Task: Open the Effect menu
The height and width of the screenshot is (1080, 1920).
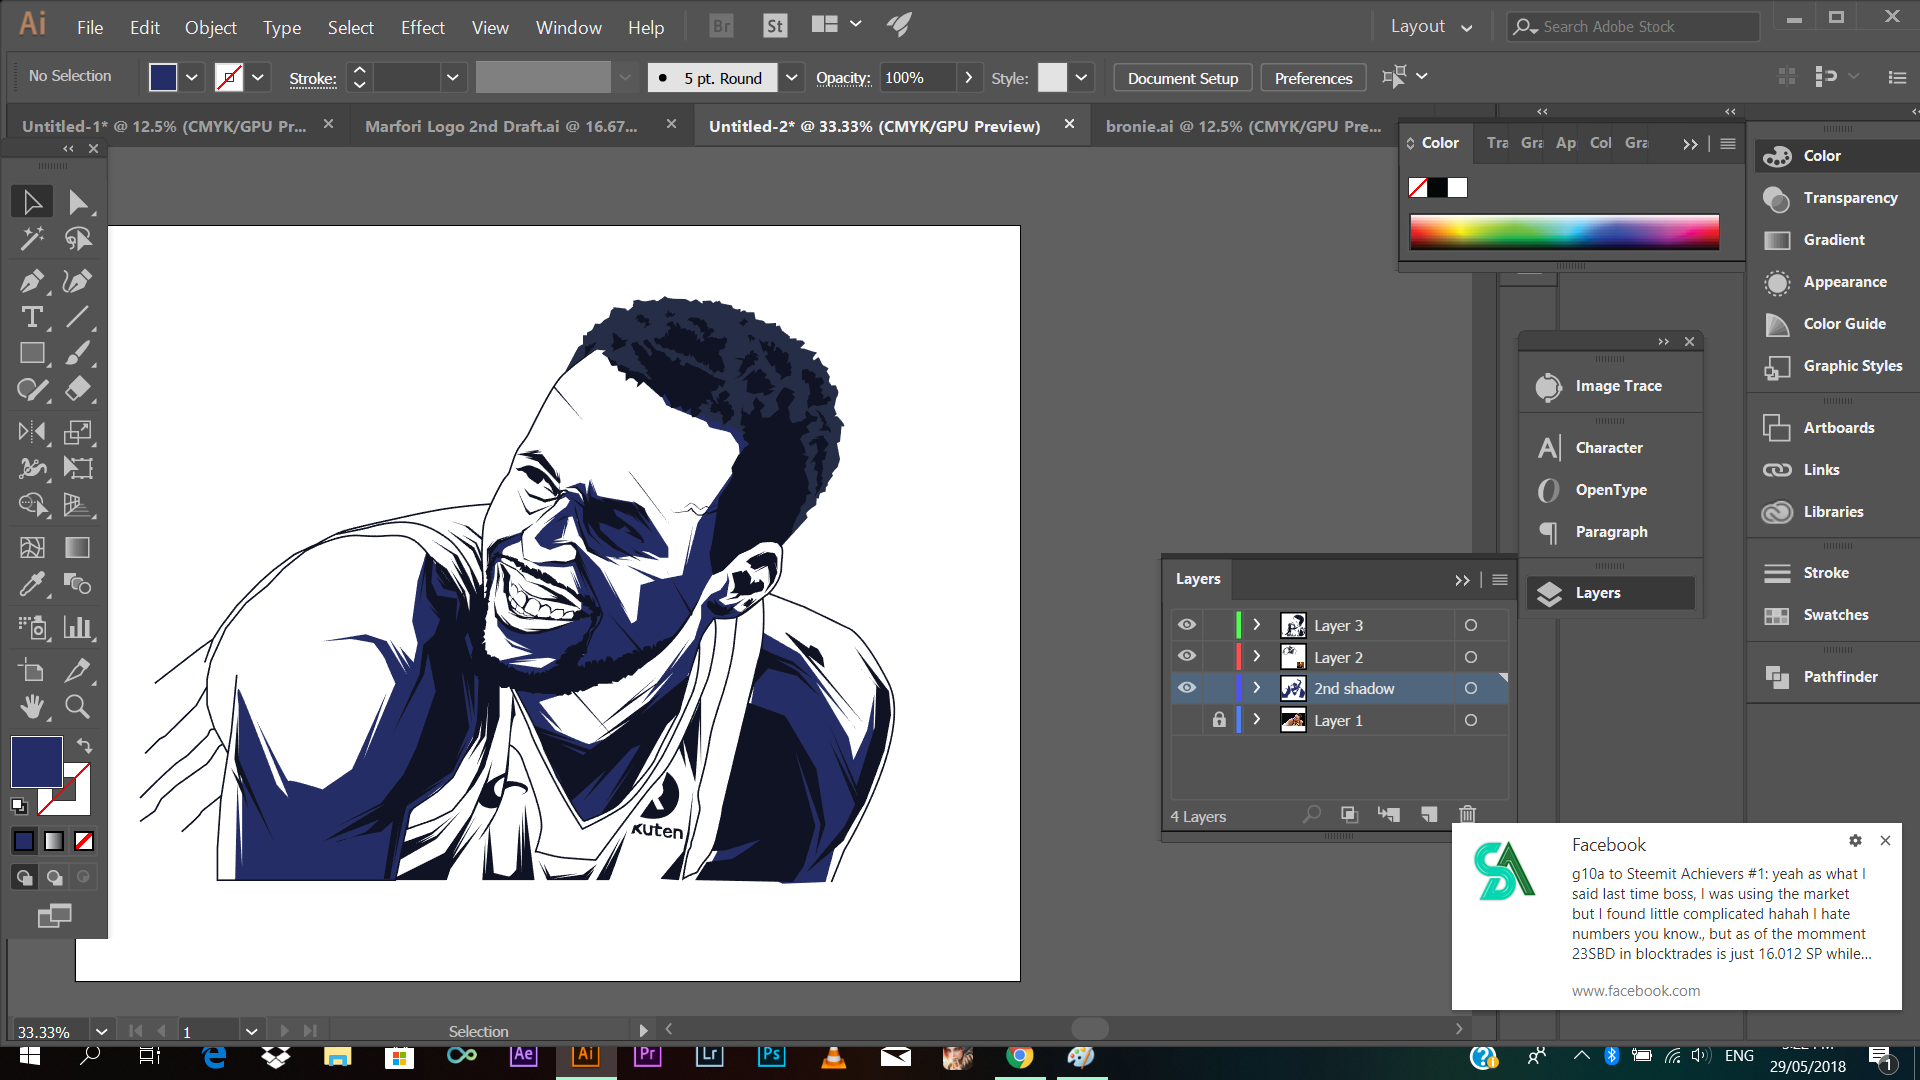Action: 423,28
